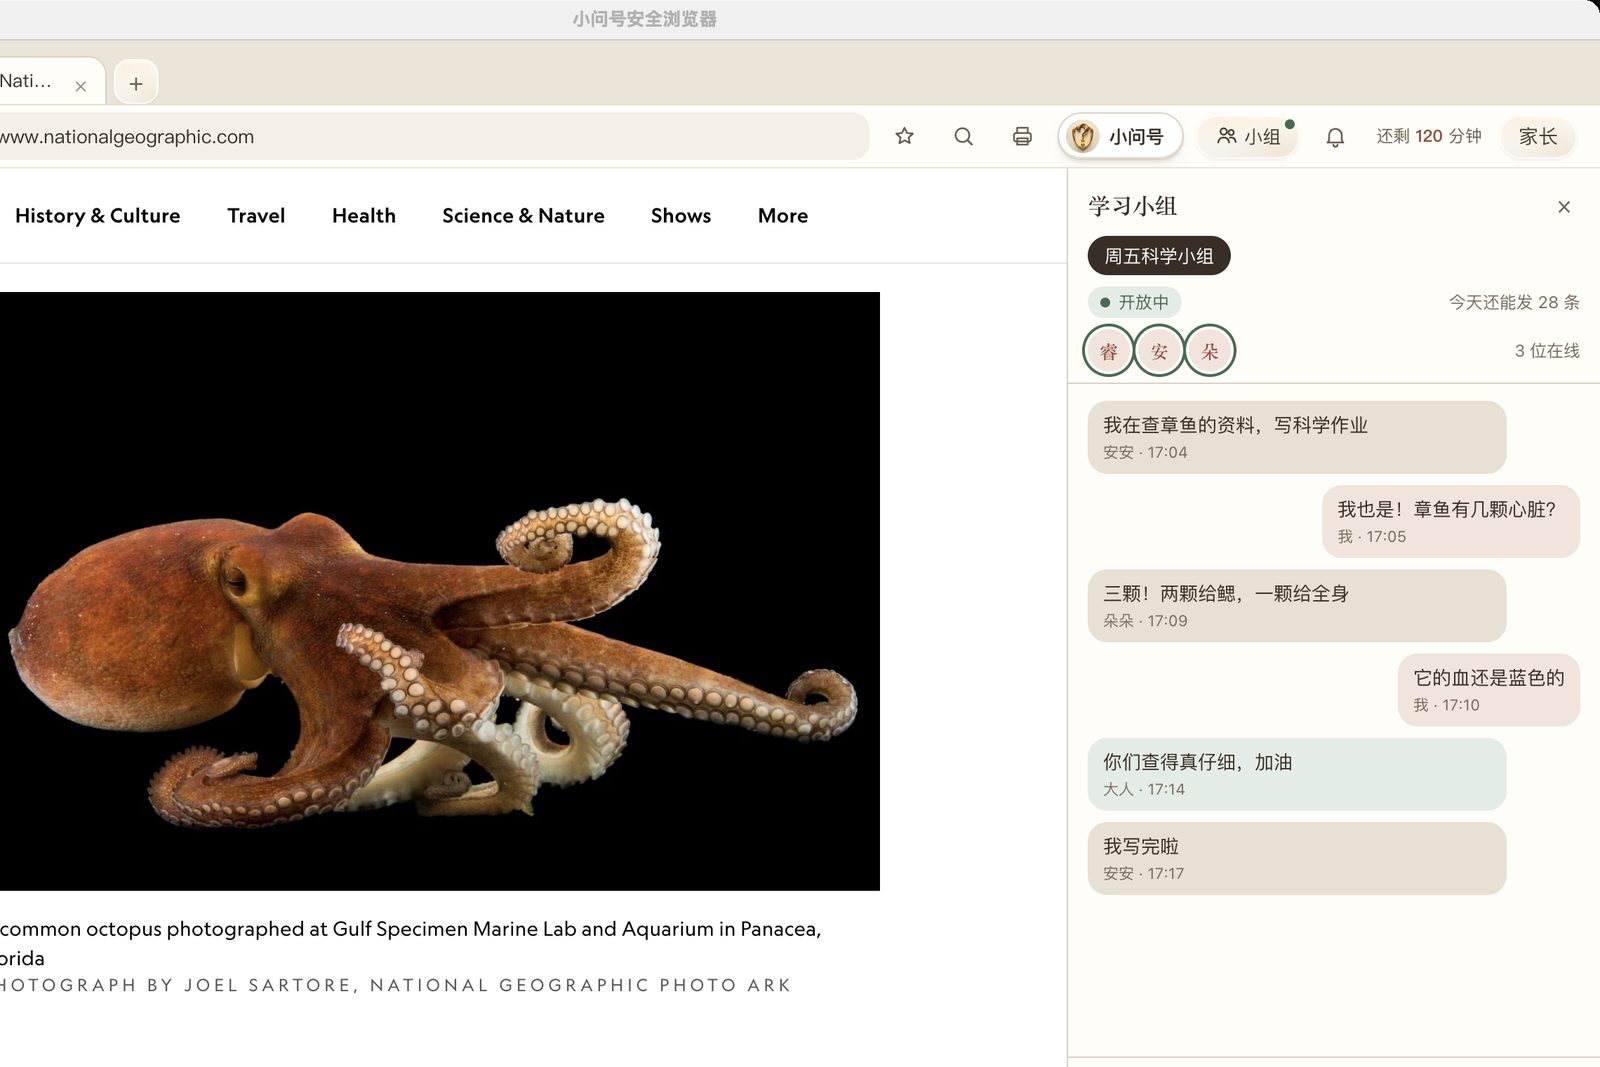Expand the More menu
The height and width of the screenshot is (1067, 1600).
[x=783, y=216]
